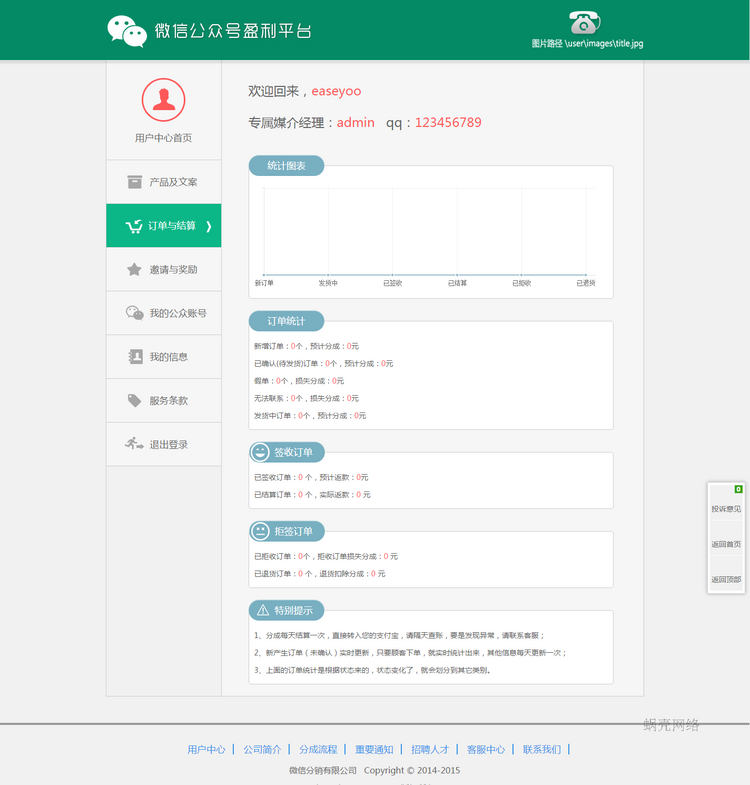This screenshot has height=785, width=750.
Task: Click 返回首页 in the floating panel
Action: coord(726,544)
